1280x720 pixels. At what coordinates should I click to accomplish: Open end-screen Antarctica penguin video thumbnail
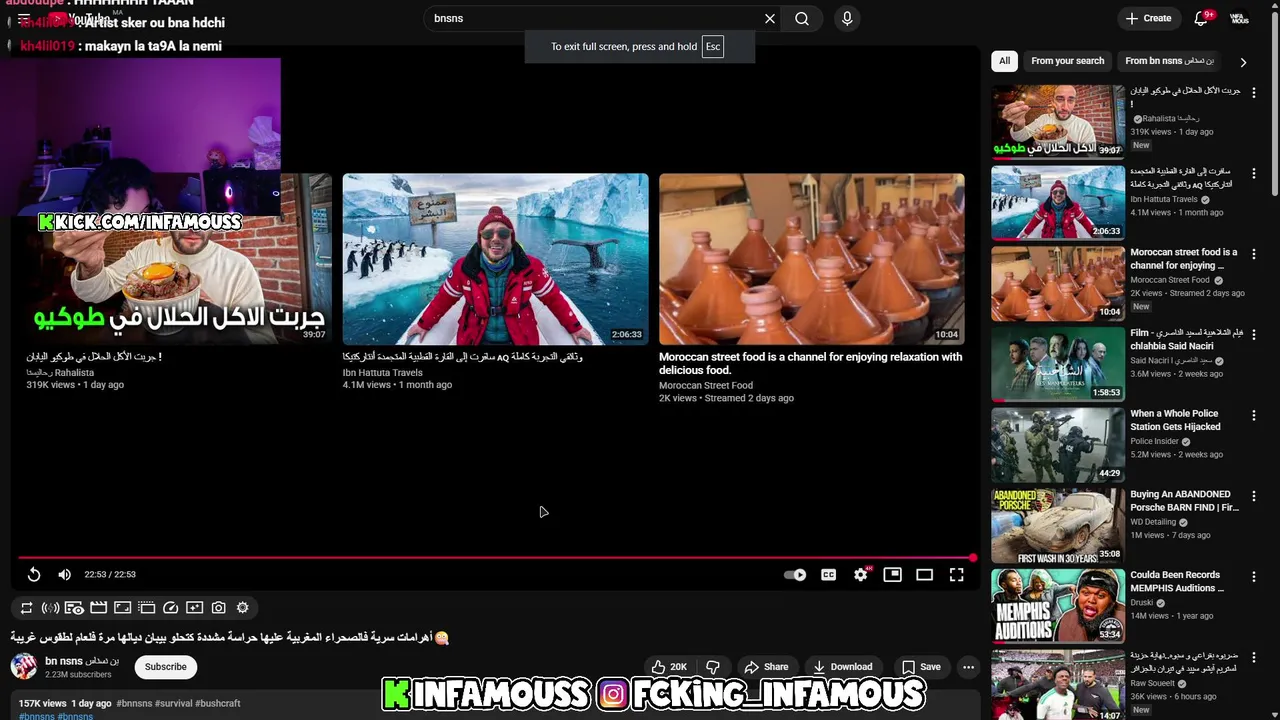(x=495, y=259)
